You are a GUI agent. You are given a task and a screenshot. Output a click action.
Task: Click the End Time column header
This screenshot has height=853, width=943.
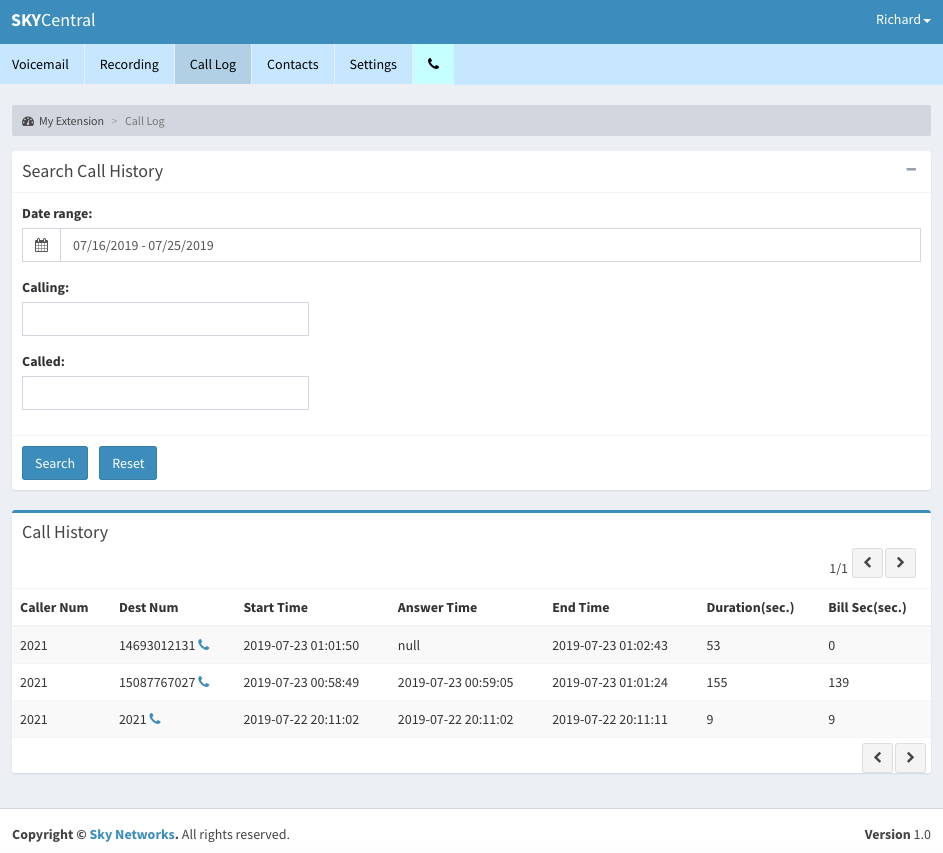click(x=581, y=608)
